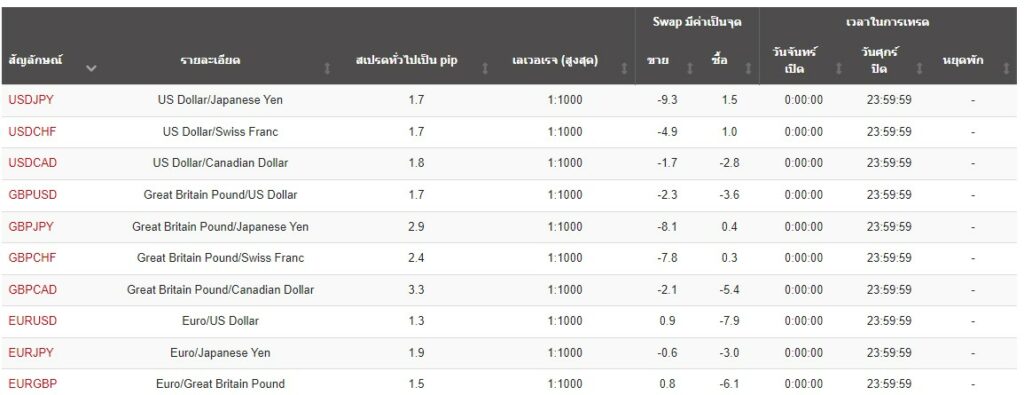Click the สัญลักษณ์ column header text
1024x395 pixels.
35,60
